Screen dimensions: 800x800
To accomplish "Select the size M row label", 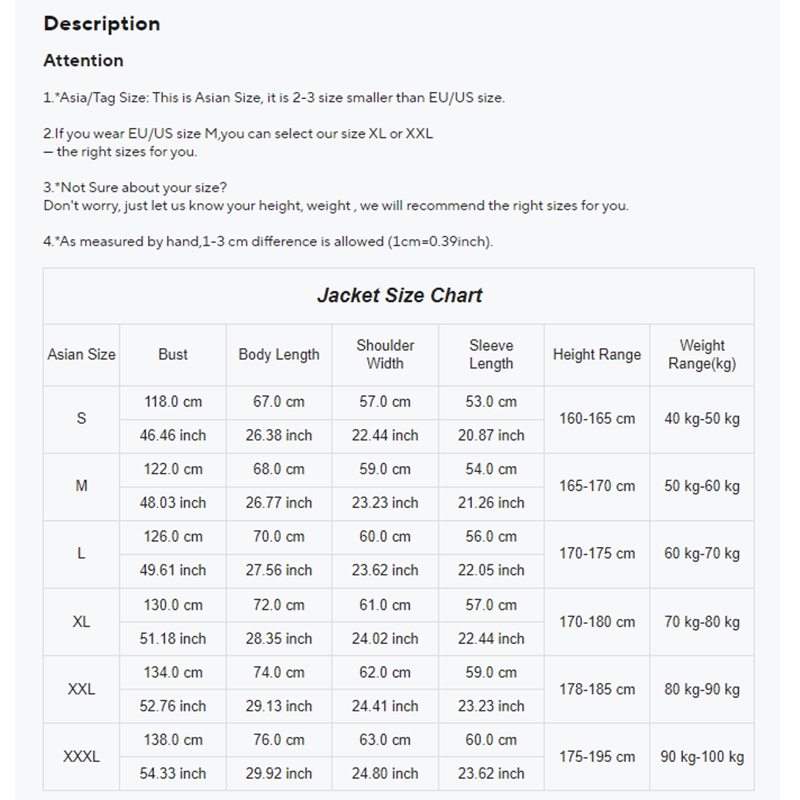I will [82, 486].
